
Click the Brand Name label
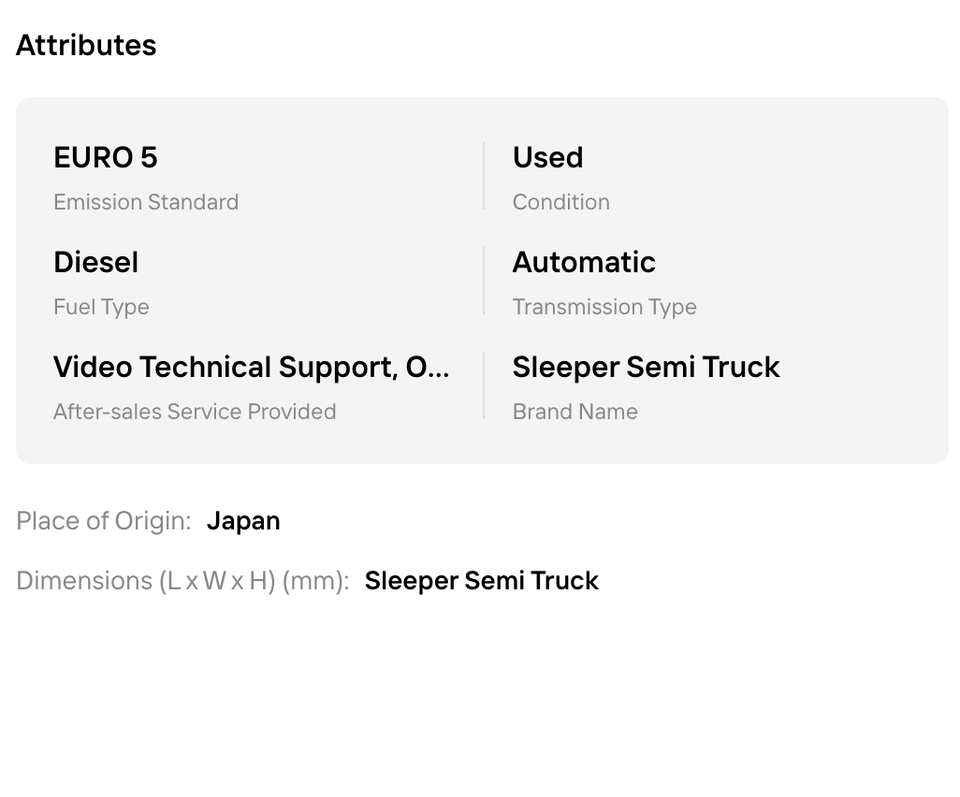click(x=575, y=411)
